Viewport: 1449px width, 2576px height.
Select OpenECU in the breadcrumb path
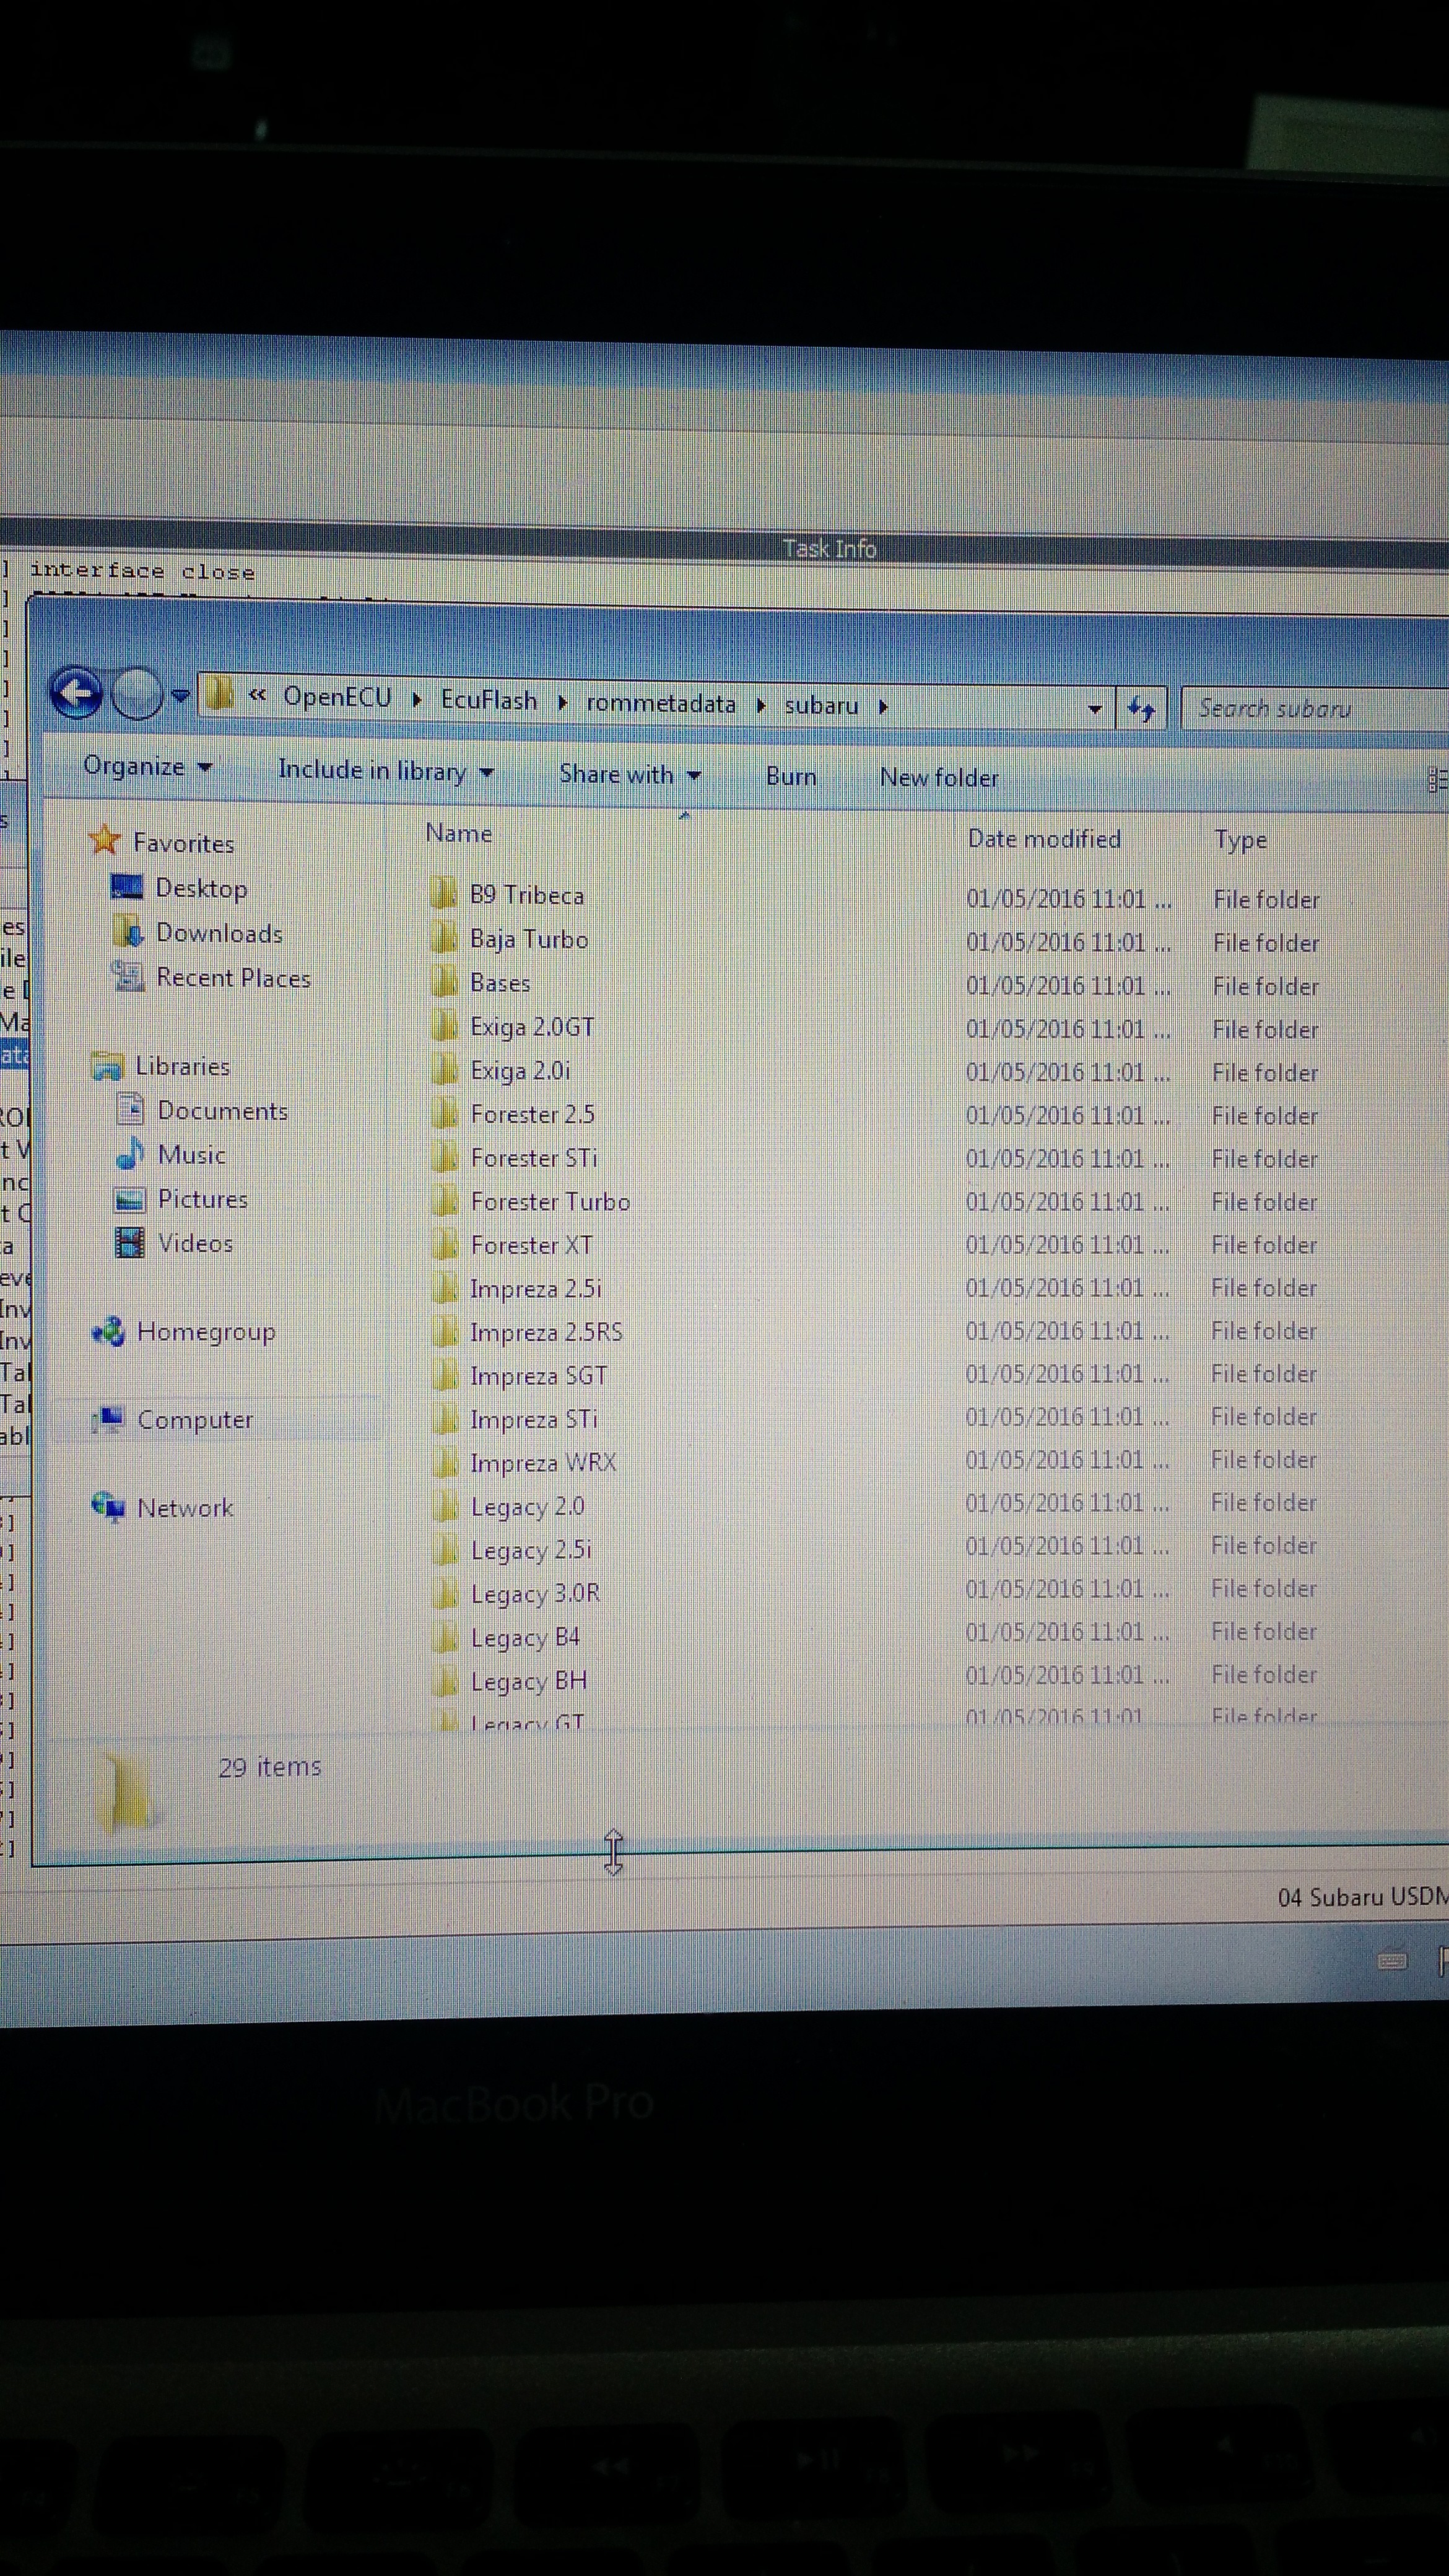tap(337, 697)
